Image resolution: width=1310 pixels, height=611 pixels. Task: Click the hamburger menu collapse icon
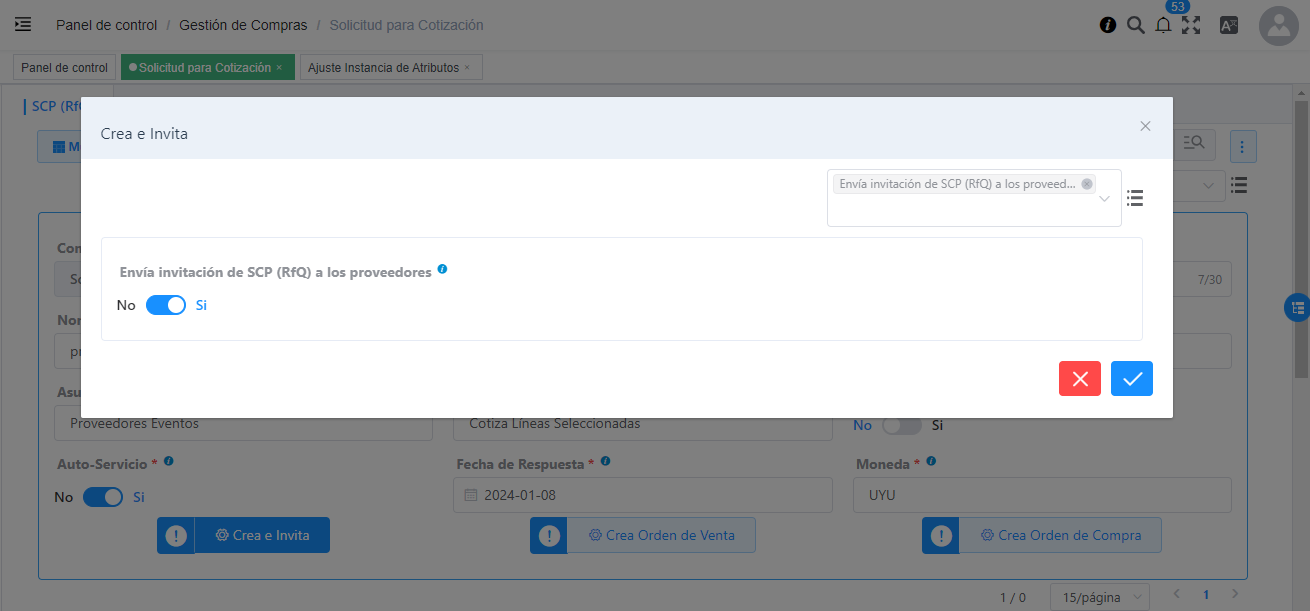coord(23,25)
